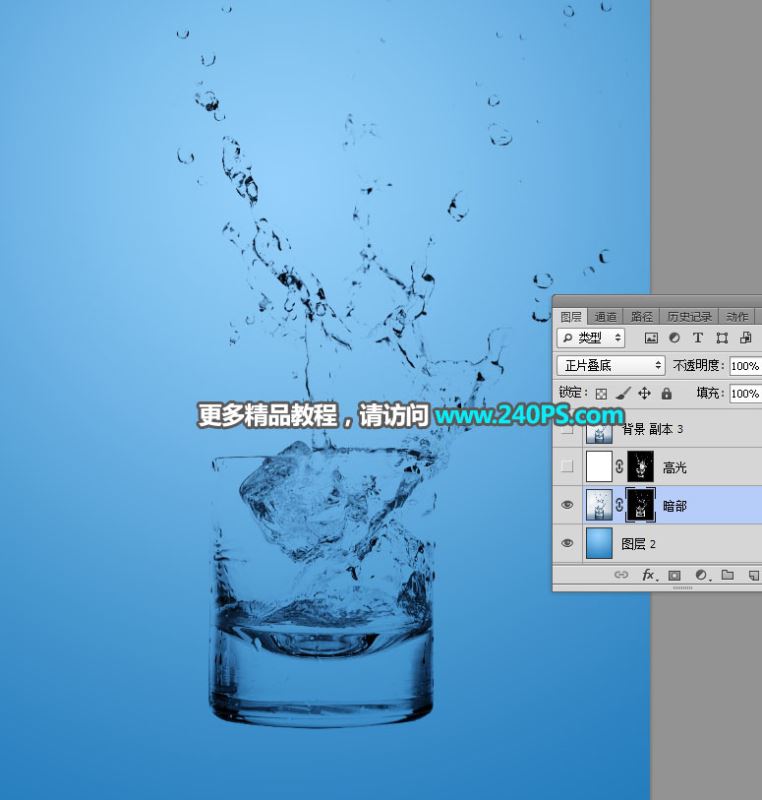The image size is (762, 800).
Task: Click lock image pixels brush icon
Action: point(623,393)
